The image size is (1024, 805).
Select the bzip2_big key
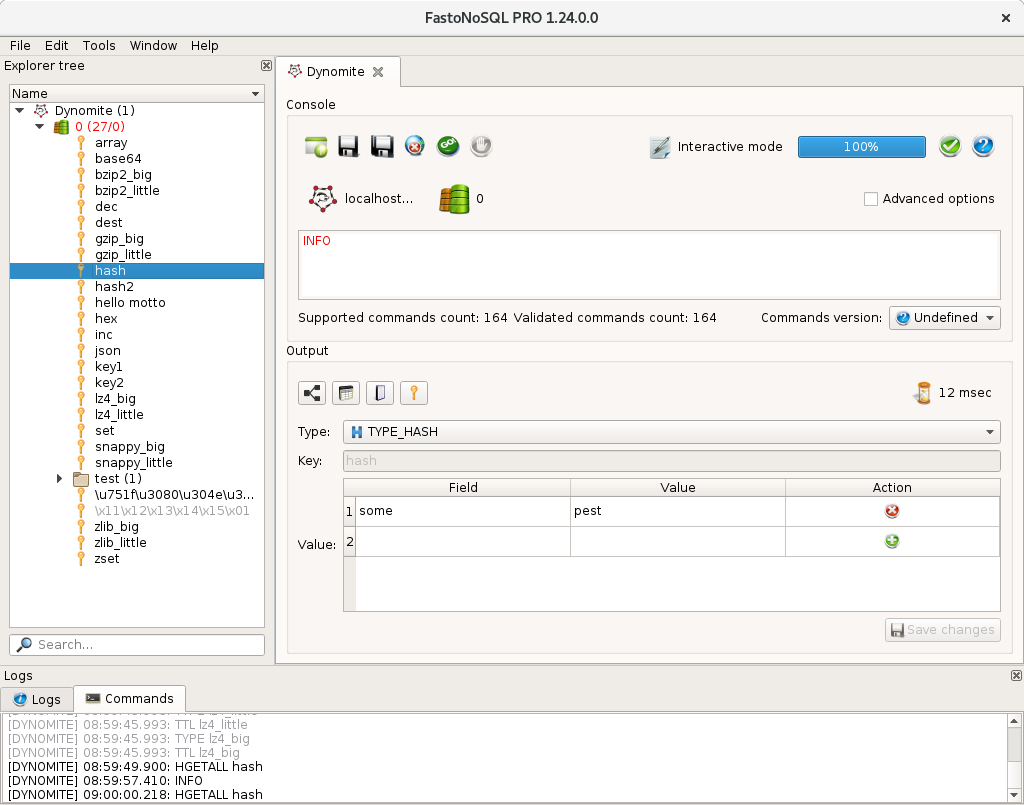coord(123,175)
